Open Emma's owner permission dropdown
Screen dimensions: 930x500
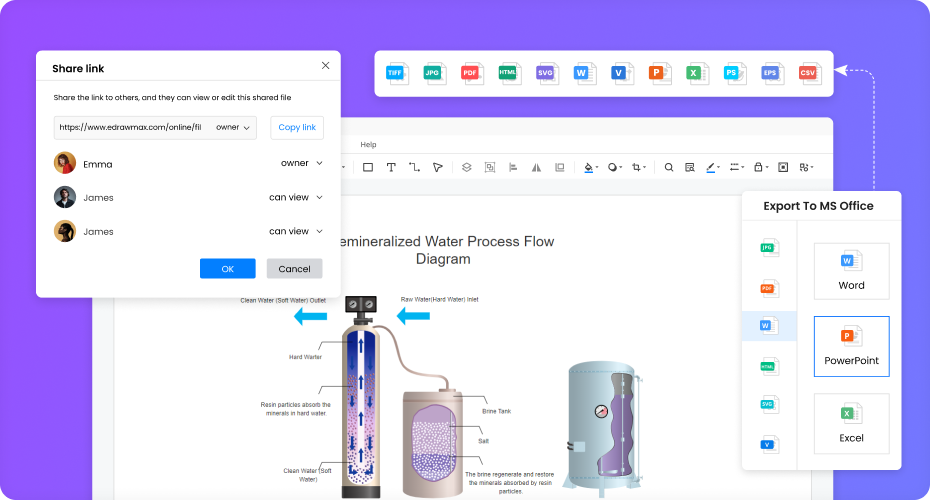301,163
